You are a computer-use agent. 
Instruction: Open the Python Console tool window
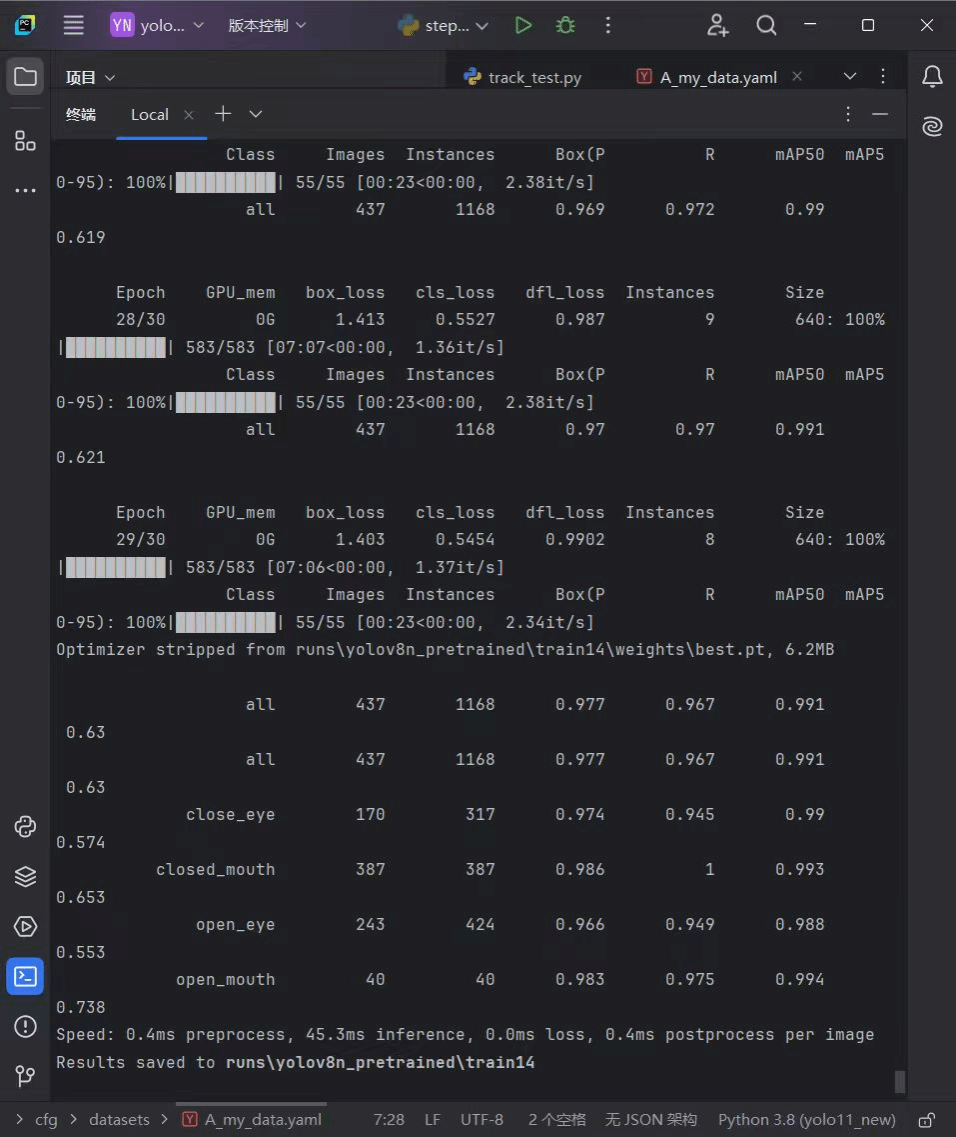coord(25,827)
